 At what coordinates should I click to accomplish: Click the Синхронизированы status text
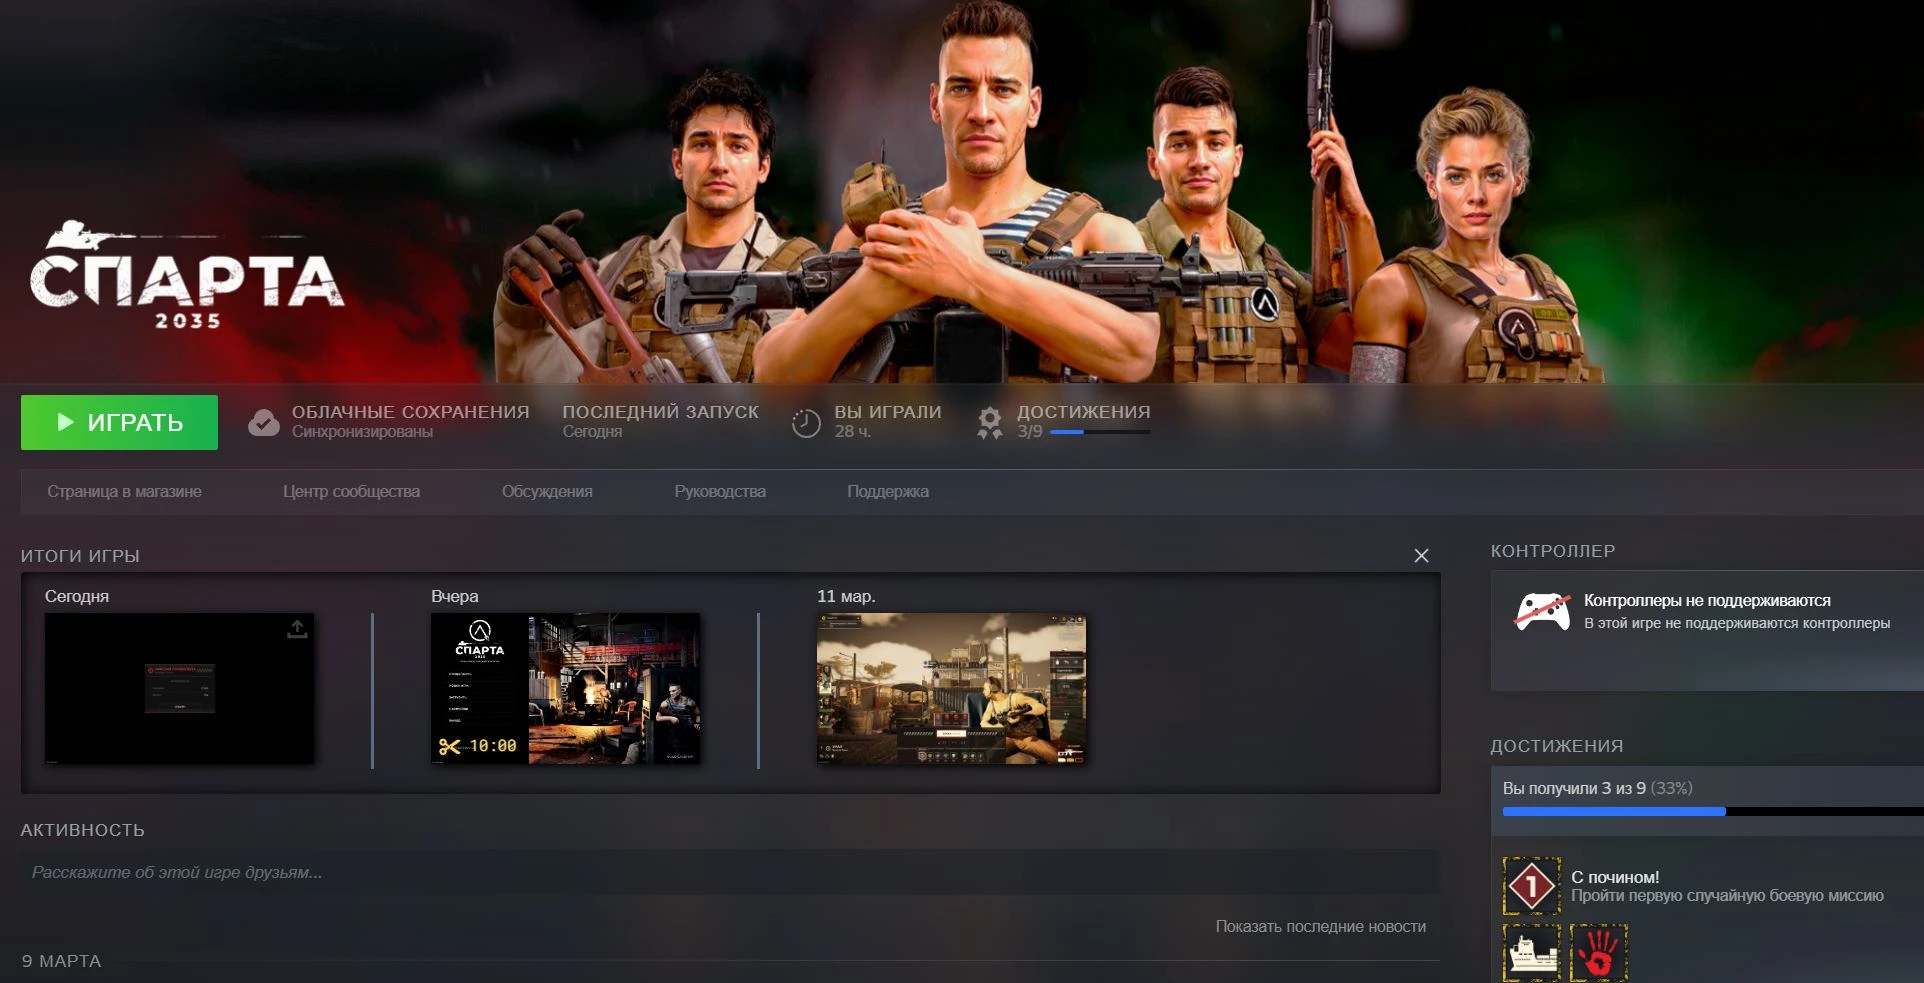coord(362,432)
